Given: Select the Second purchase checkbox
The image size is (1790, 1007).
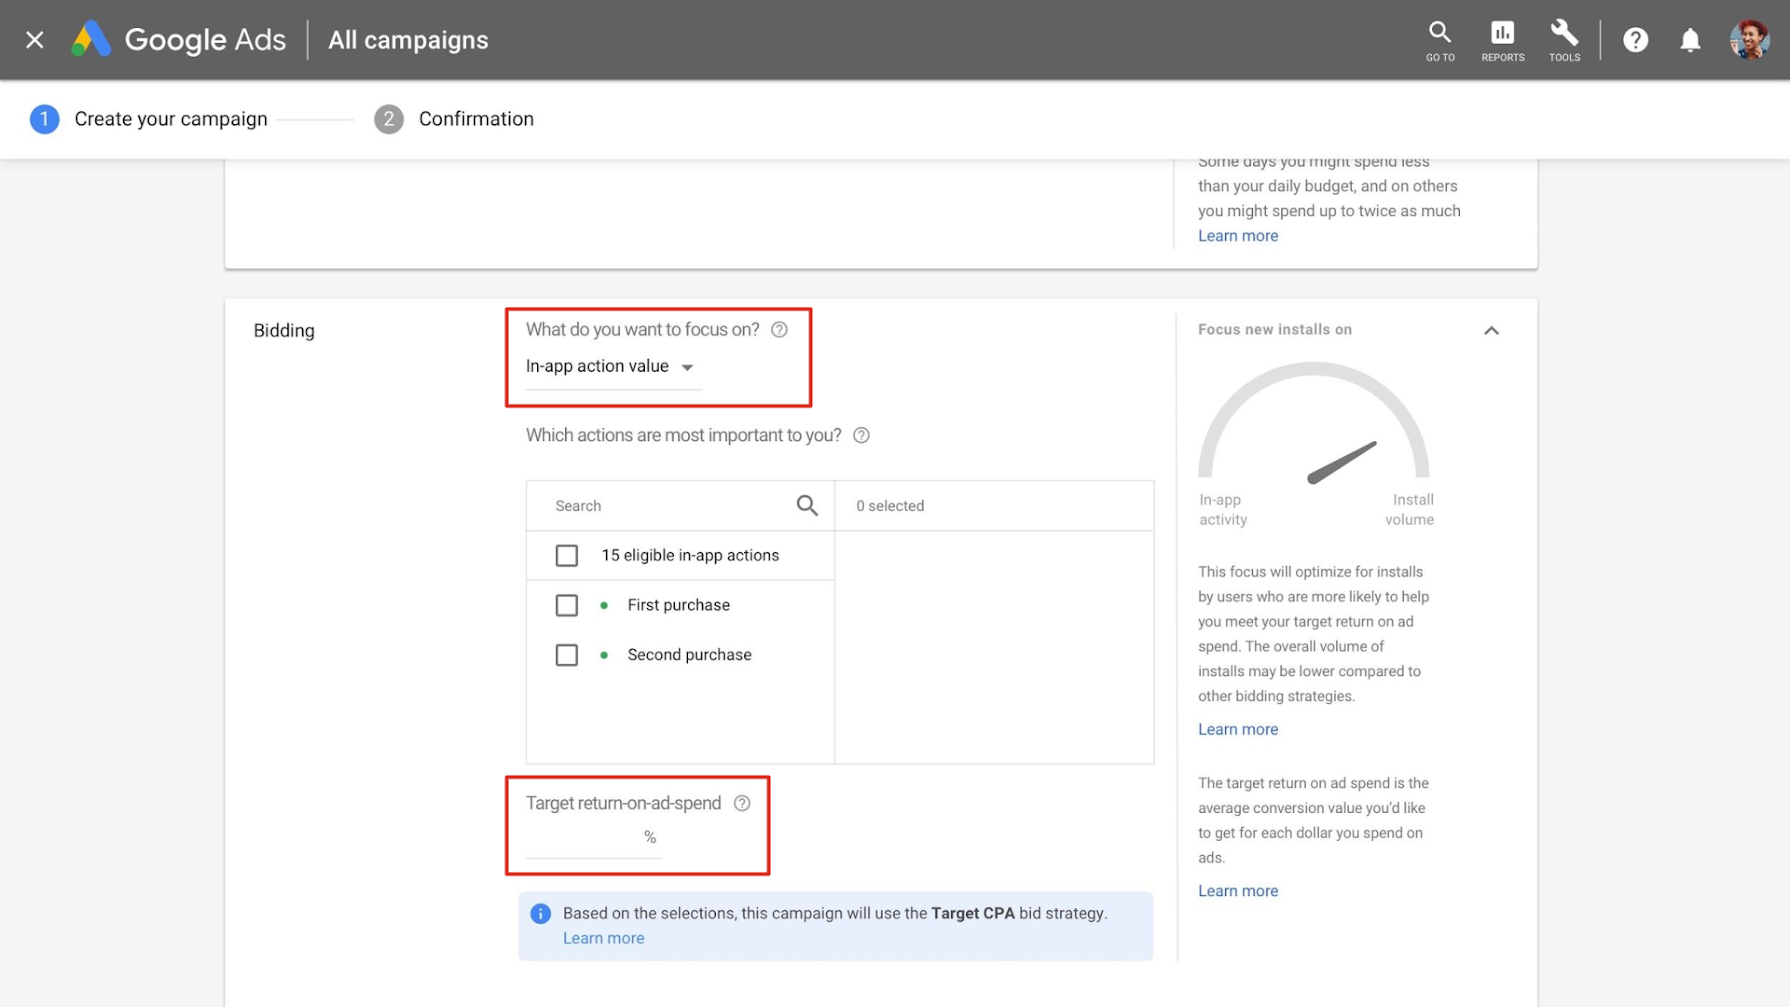Looking at the screenshot, I should 567,655.
